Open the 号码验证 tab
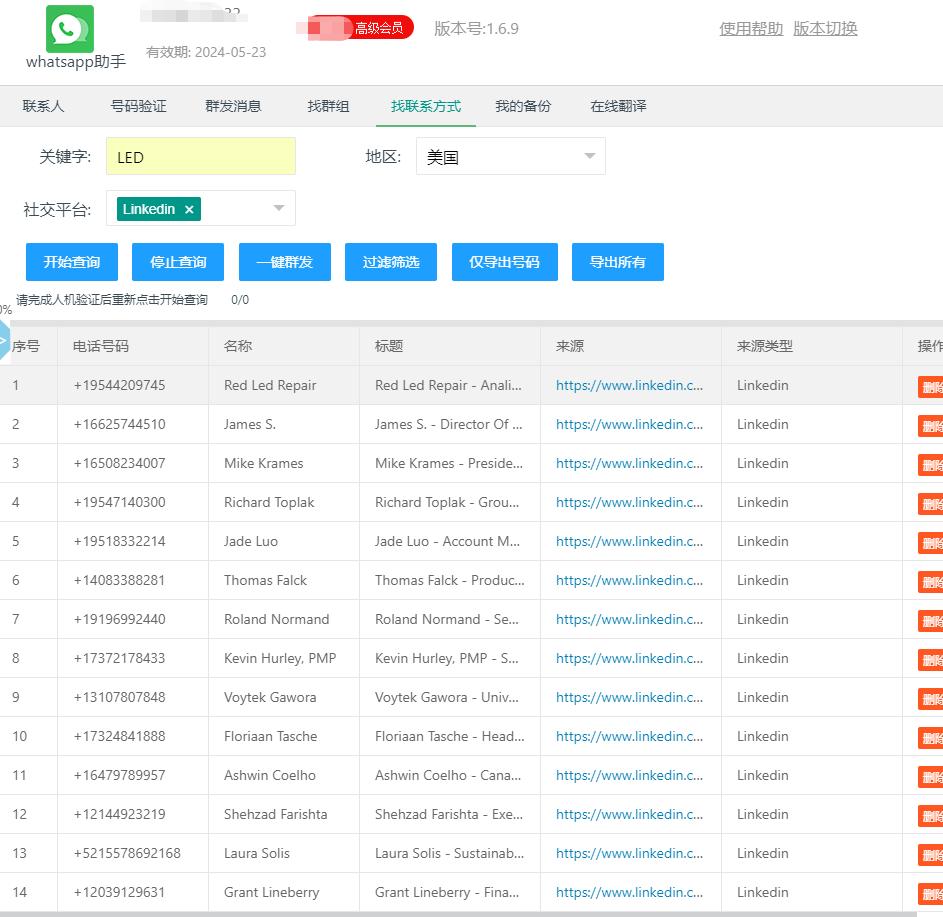 (138, 106)
